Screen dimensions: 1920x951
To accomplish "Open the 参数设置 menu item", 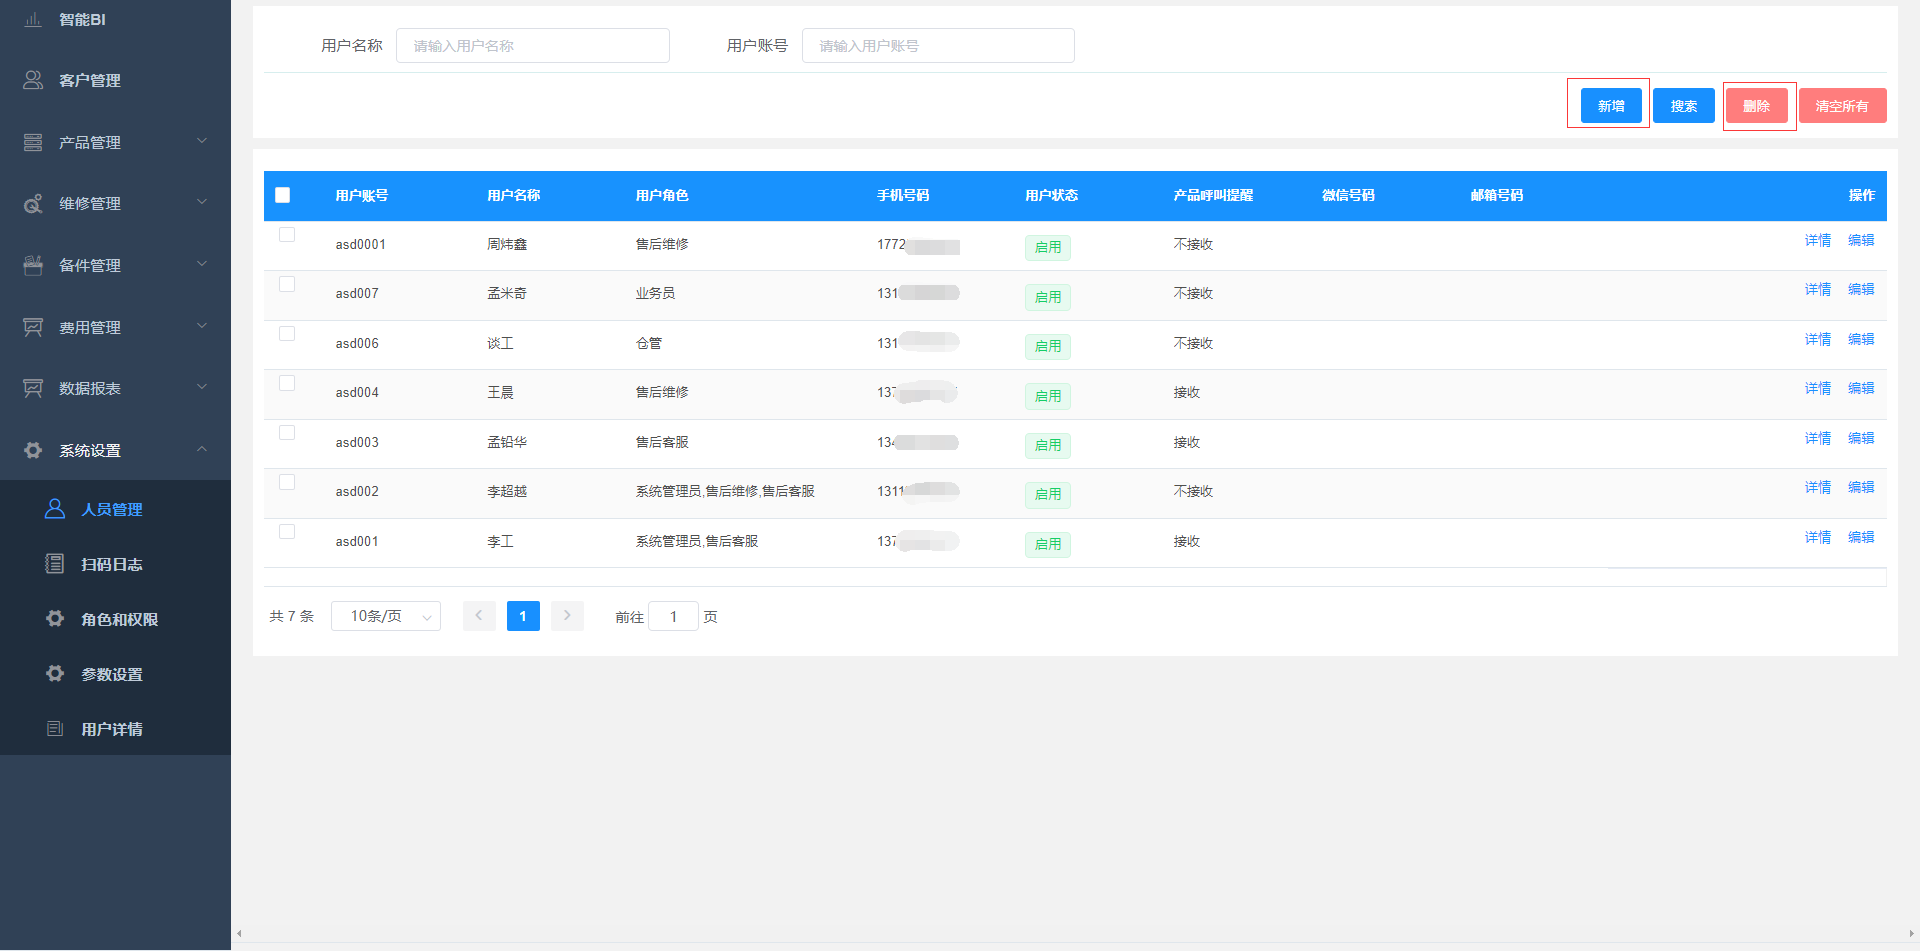I will 112,674.
